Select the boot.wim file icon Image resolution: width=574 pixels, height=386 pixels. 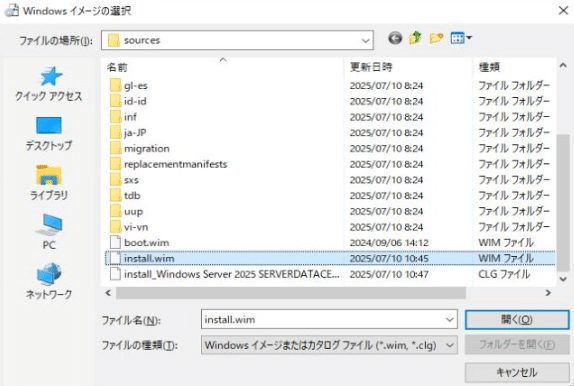click(115, 243)
